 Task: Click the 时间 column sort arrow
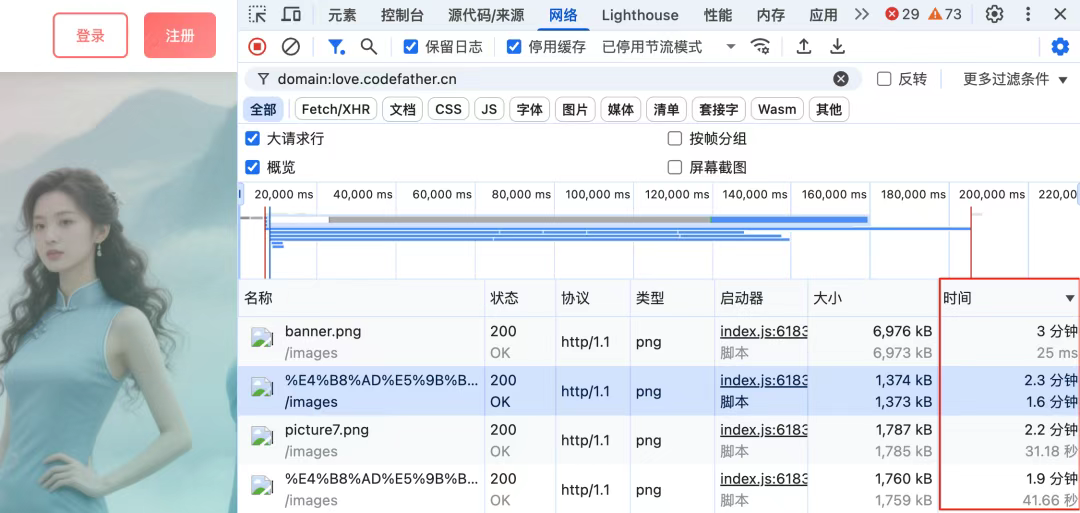click(x=1070, y=298)
